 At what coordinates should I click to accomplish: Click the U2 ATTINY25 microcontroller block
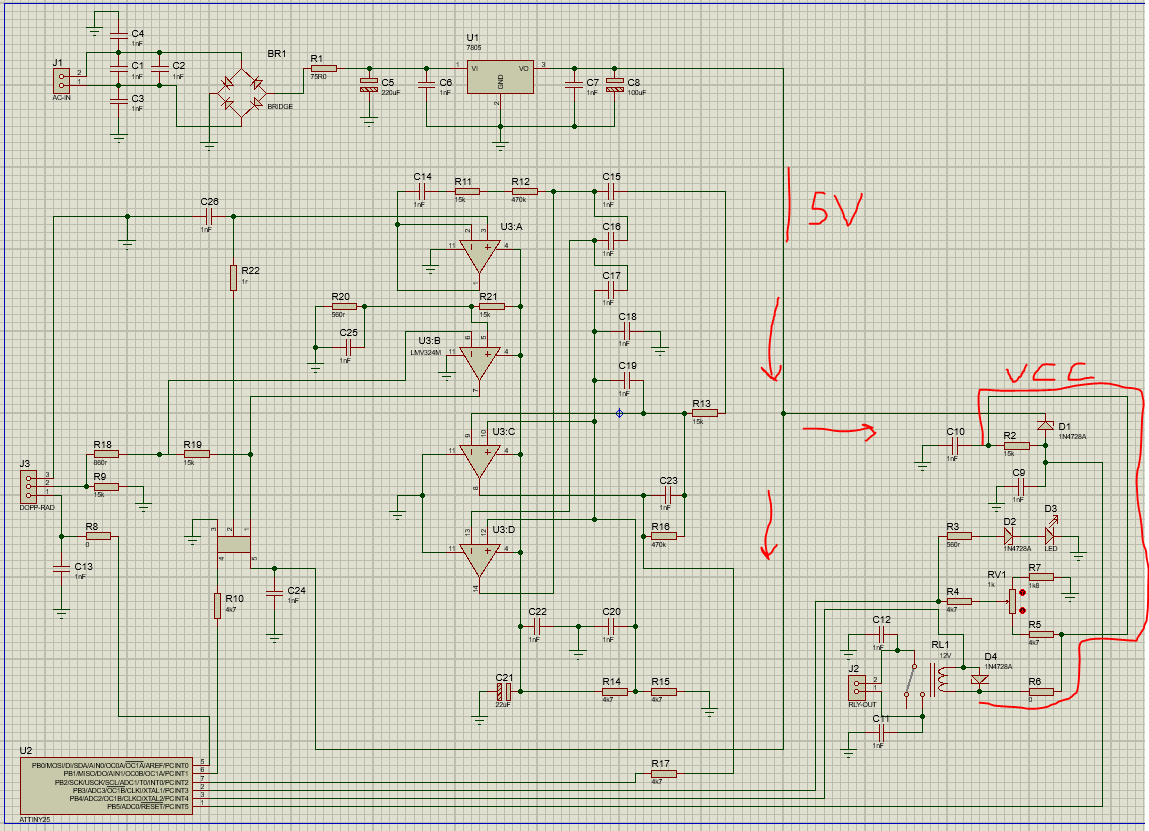coord(110,785)
